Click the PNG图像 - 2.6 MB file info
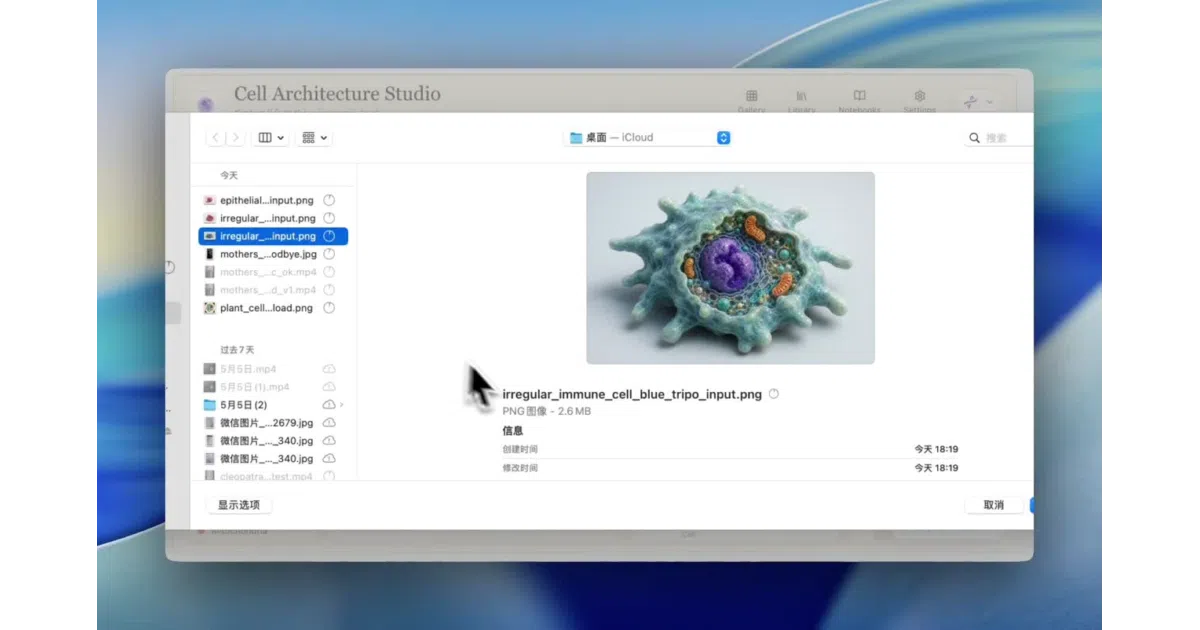 pyautogui.click(x=546, y=411)
